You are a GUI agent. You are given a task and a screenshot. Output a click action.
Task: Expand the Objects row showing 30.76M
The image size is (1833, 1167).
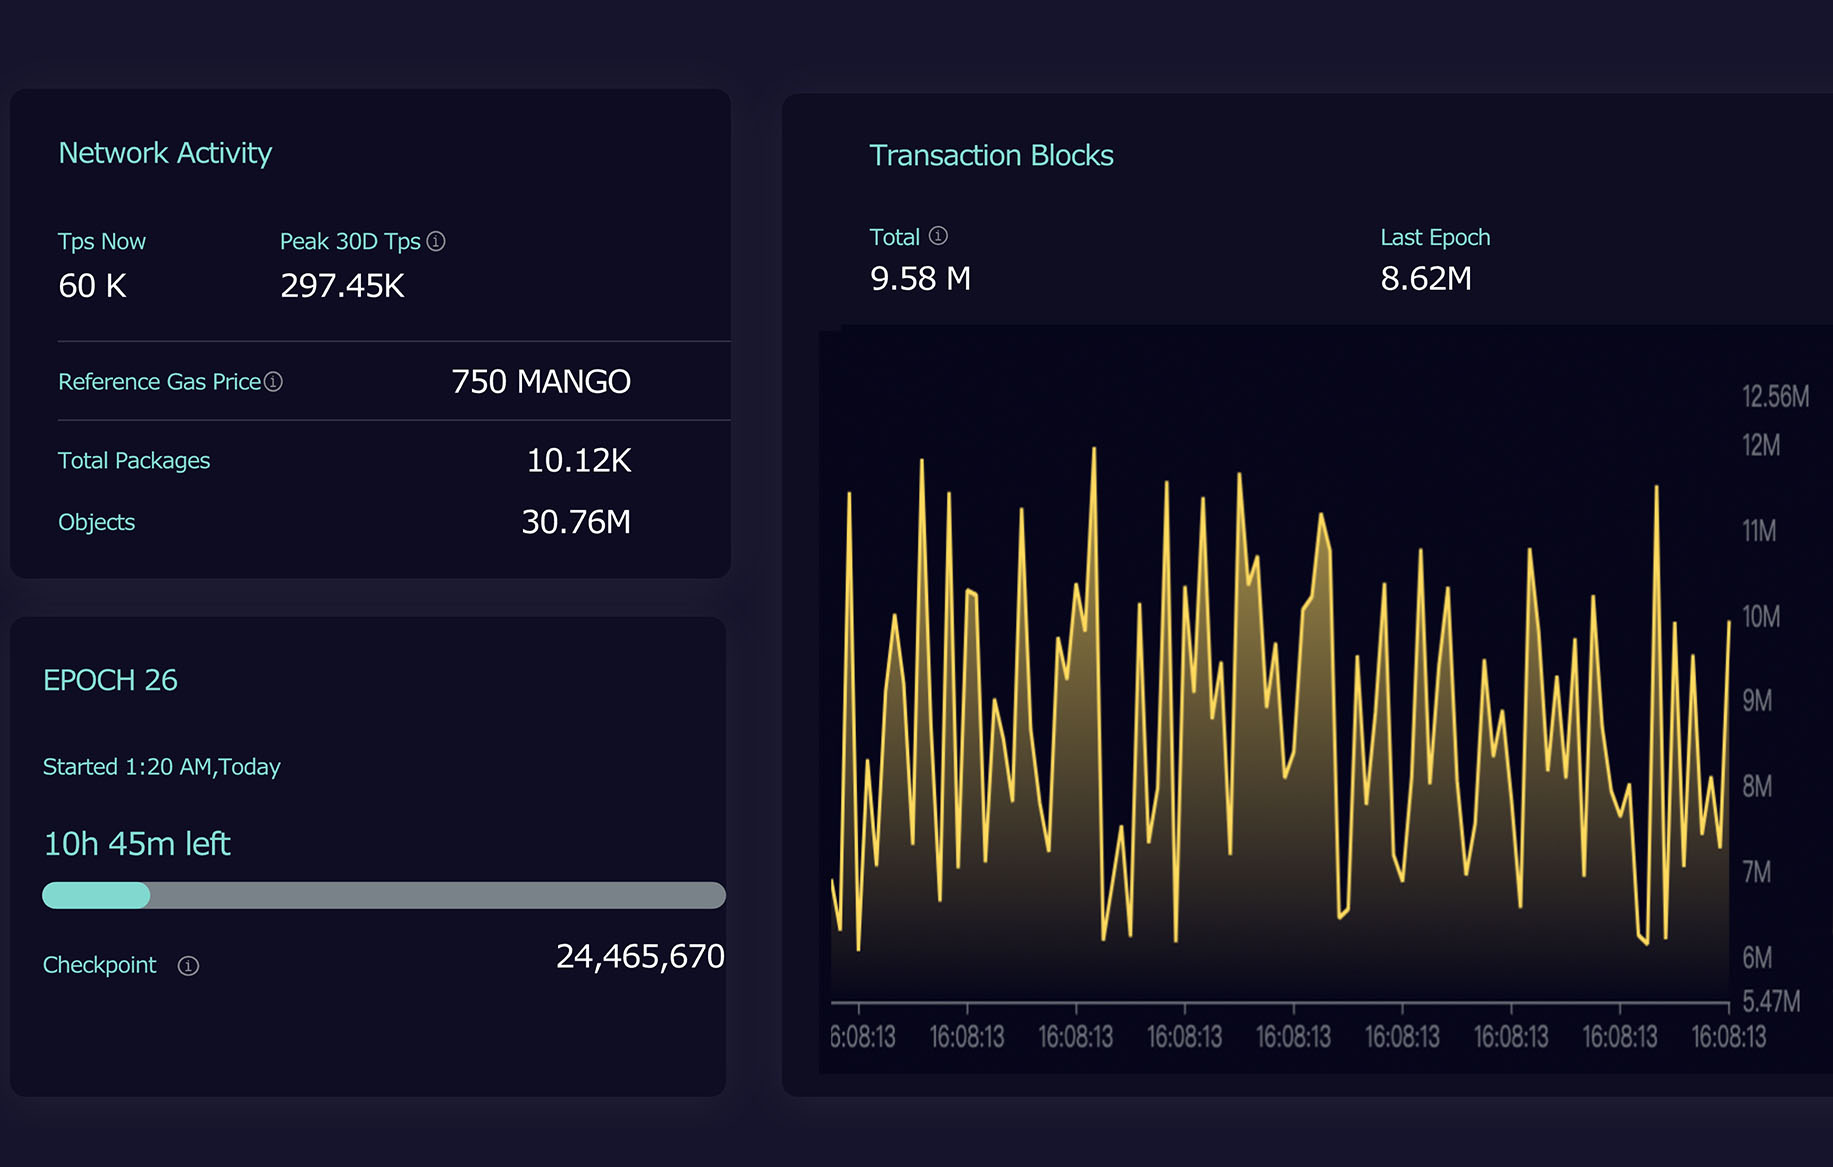click(x=96, y=521)
